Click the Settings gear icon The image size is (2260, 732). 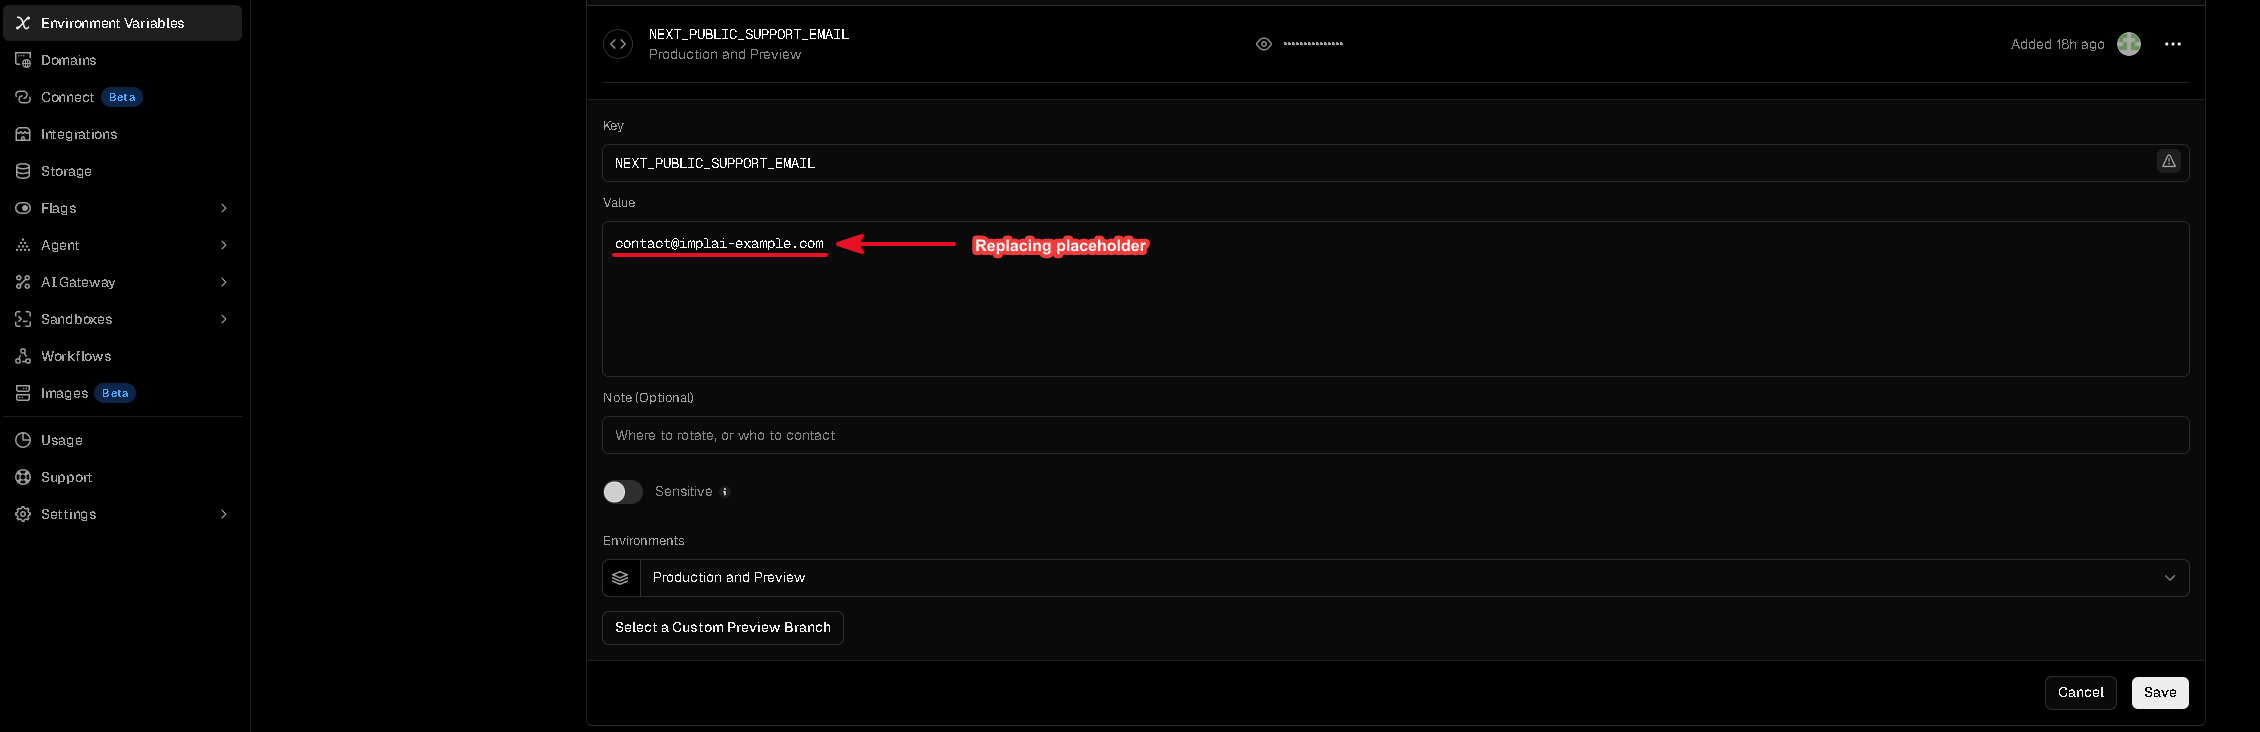pos(23,514)
